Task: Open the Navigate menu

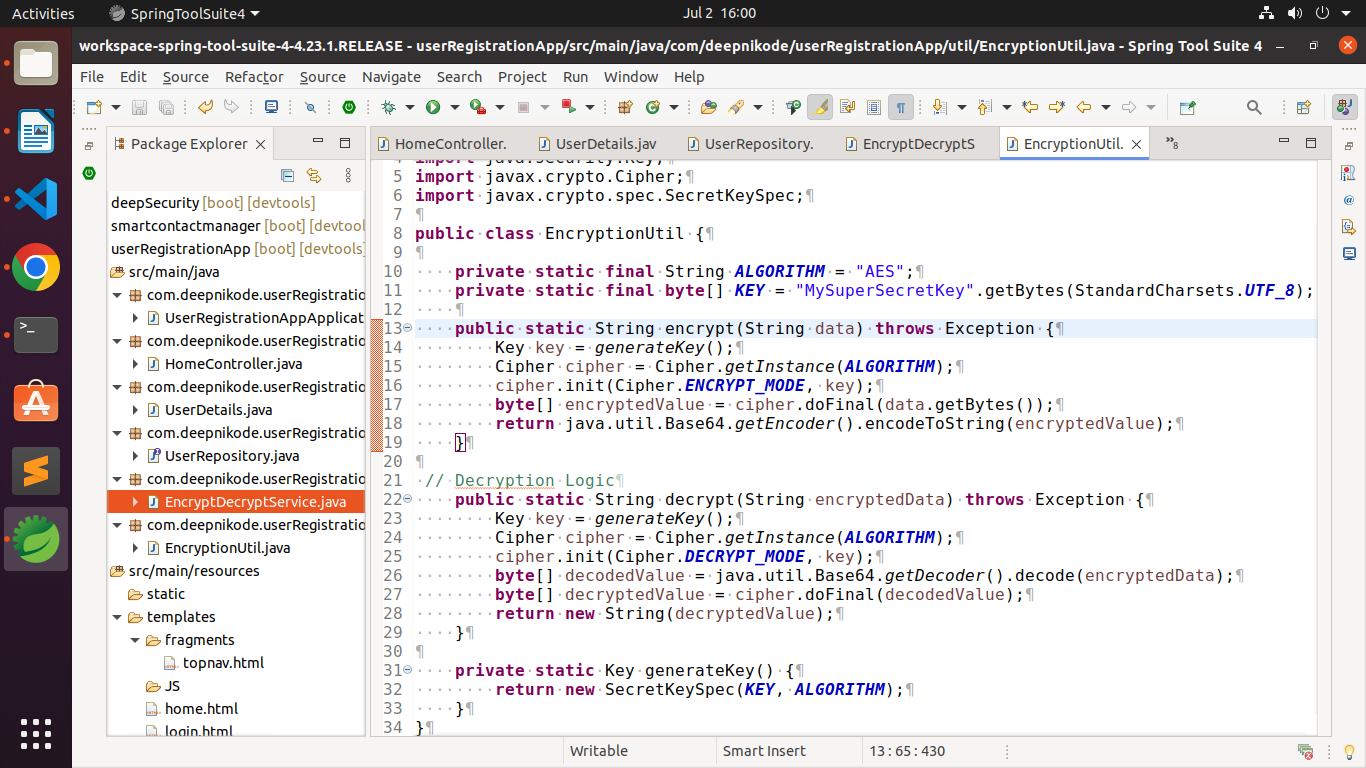Action: 391,77
